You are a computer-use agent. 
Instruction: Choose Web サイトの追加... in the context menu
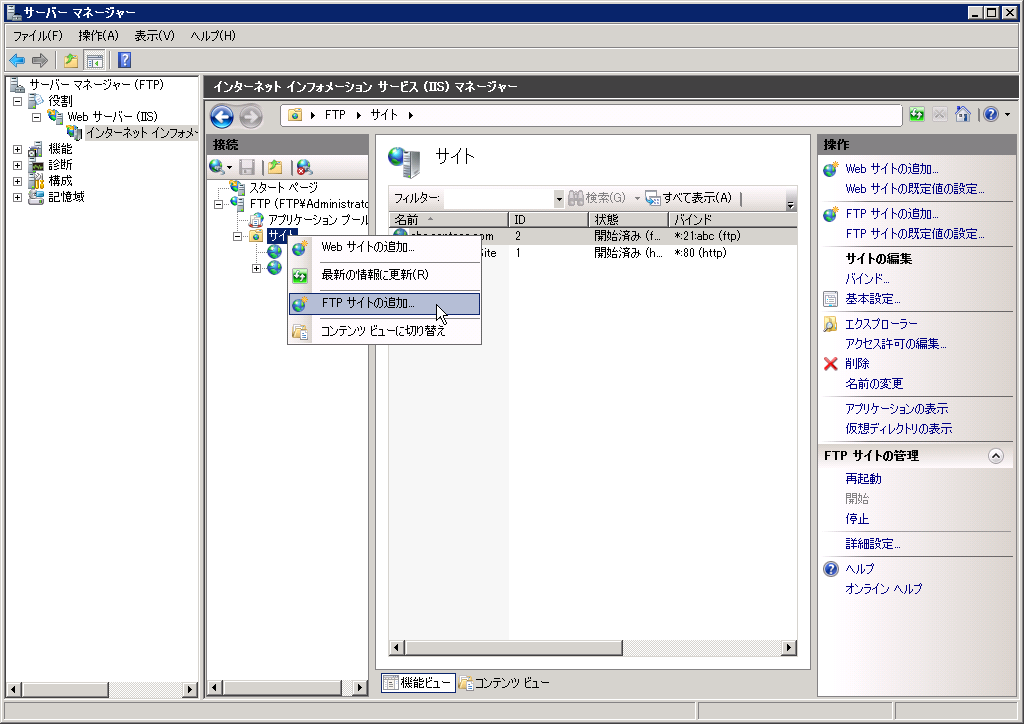click(x=384, y=247)
